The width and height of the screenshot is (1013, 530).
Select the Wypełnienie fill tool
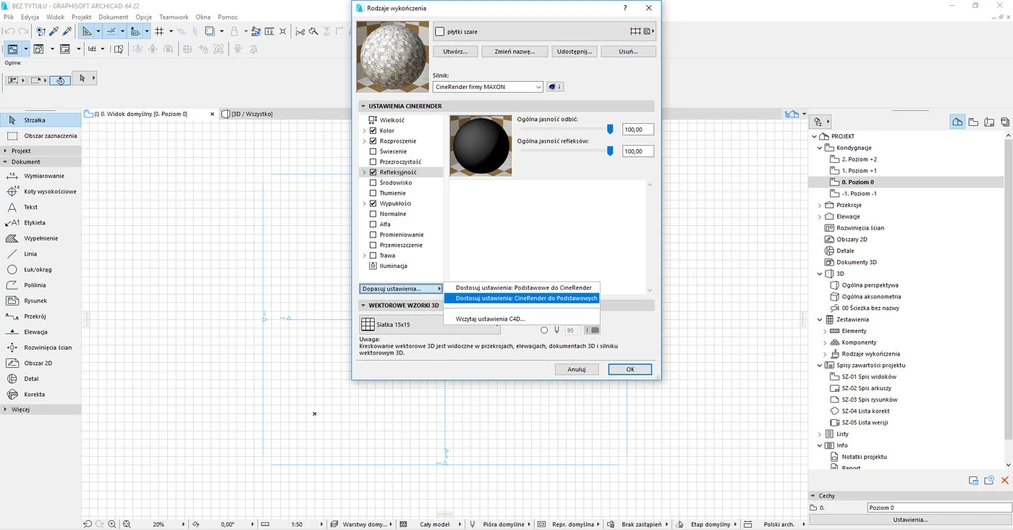[x=40, y=238]
